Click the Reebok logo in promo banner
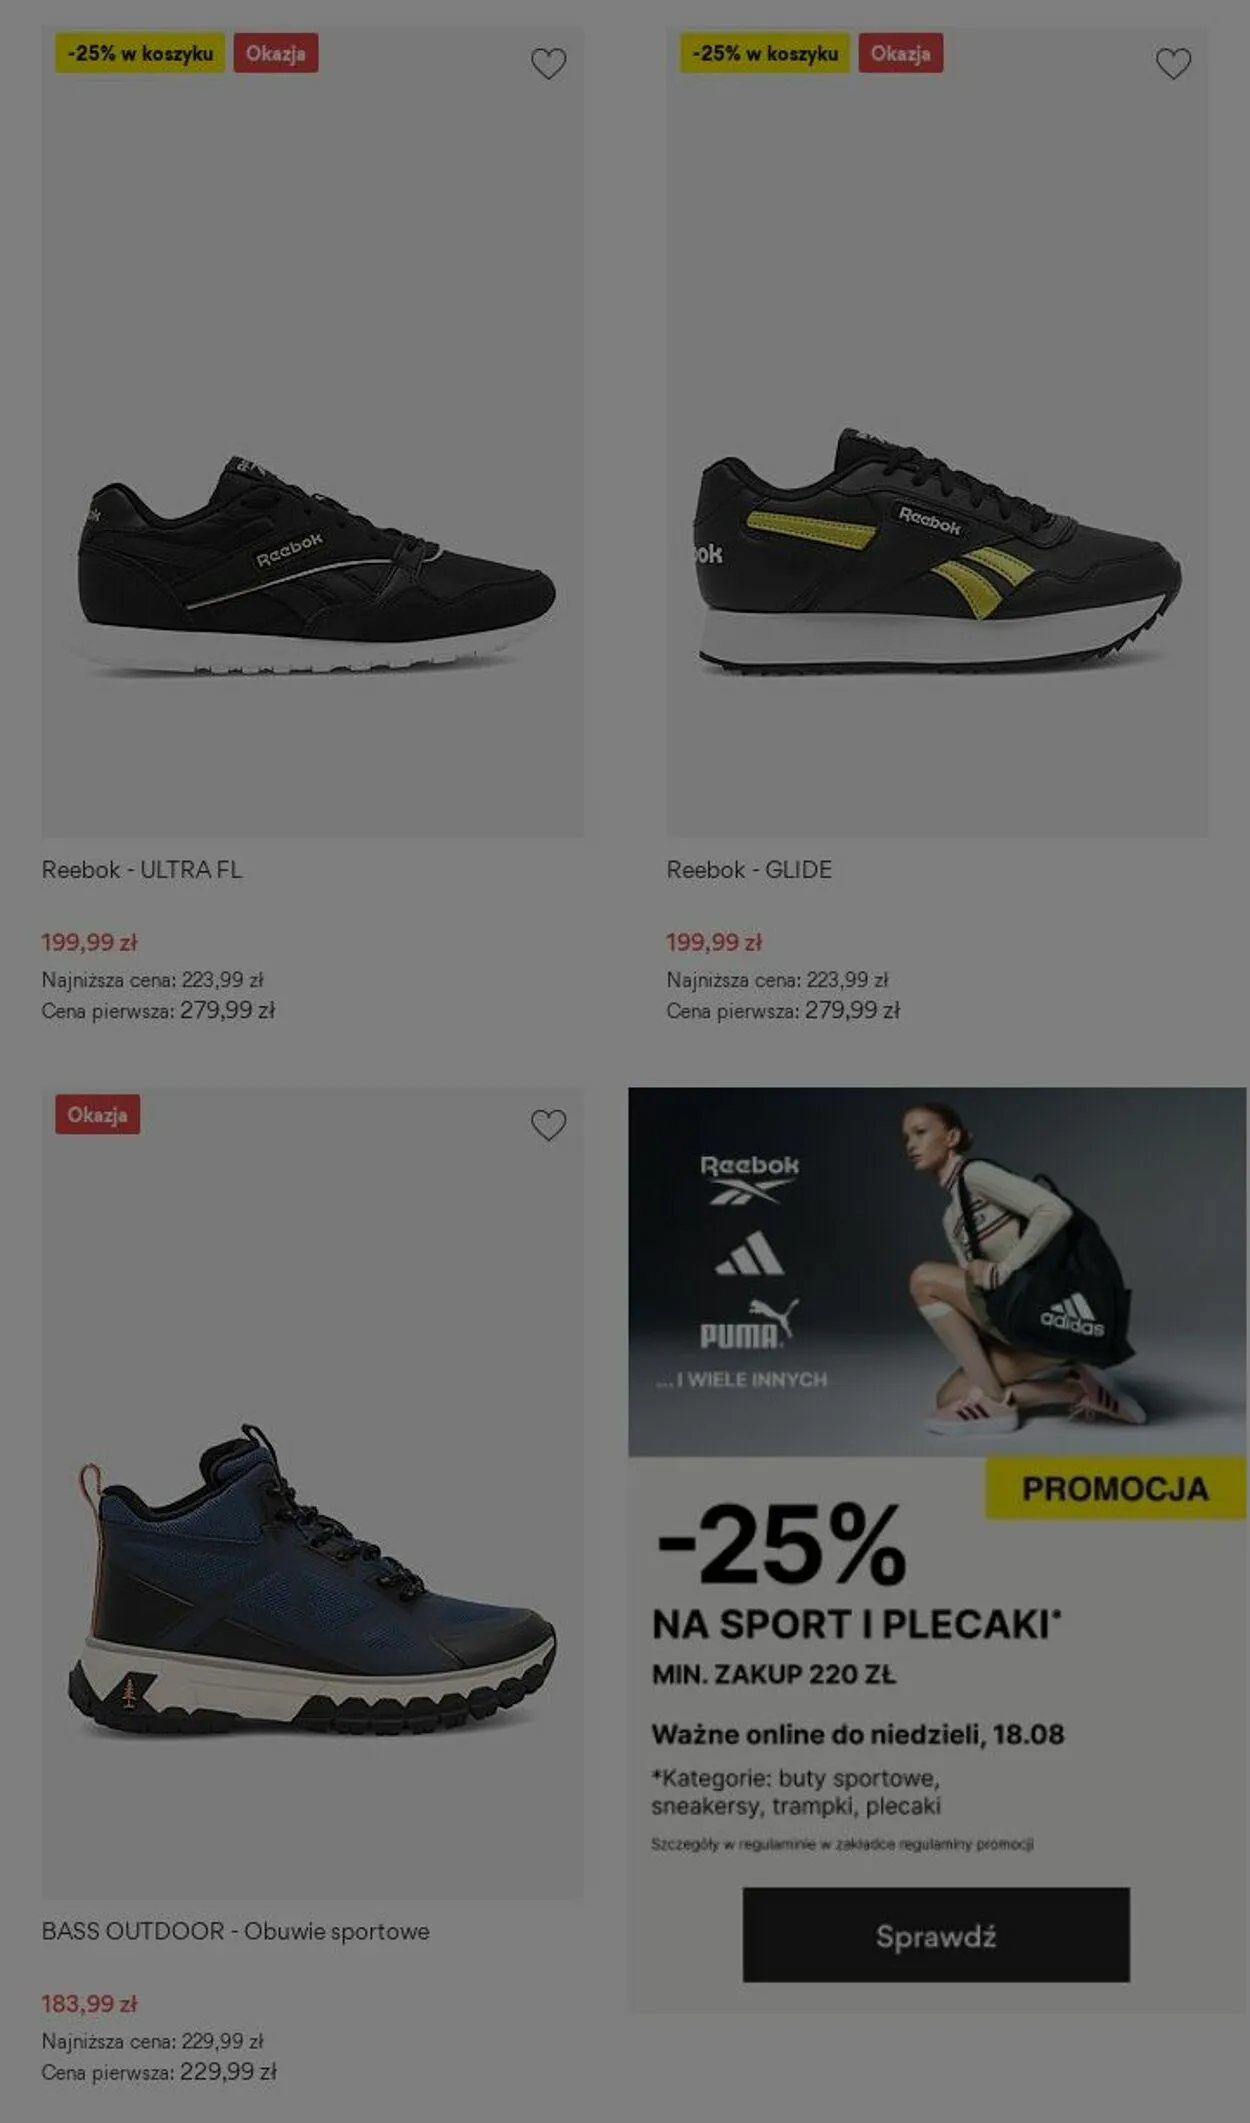 (750, 1179)
